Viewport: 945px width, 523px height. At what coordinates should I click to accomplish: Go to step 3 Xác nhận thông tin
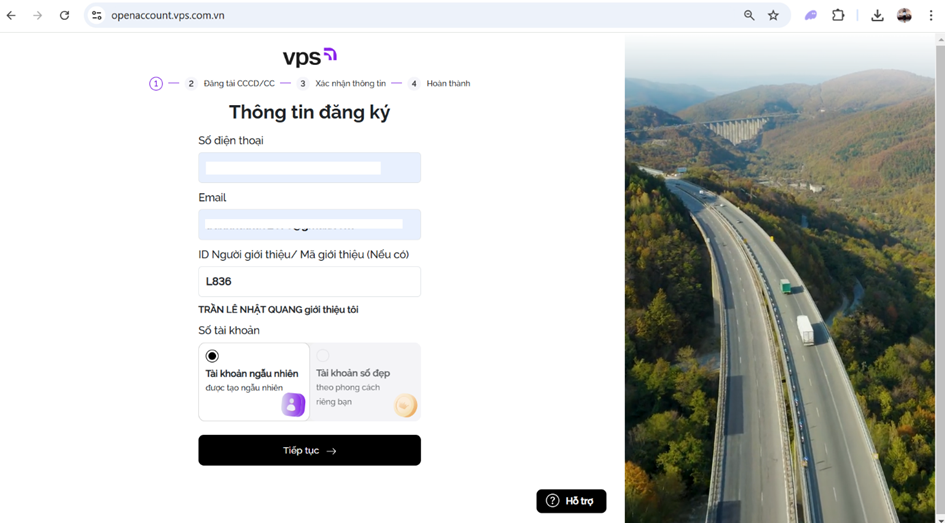341,84
